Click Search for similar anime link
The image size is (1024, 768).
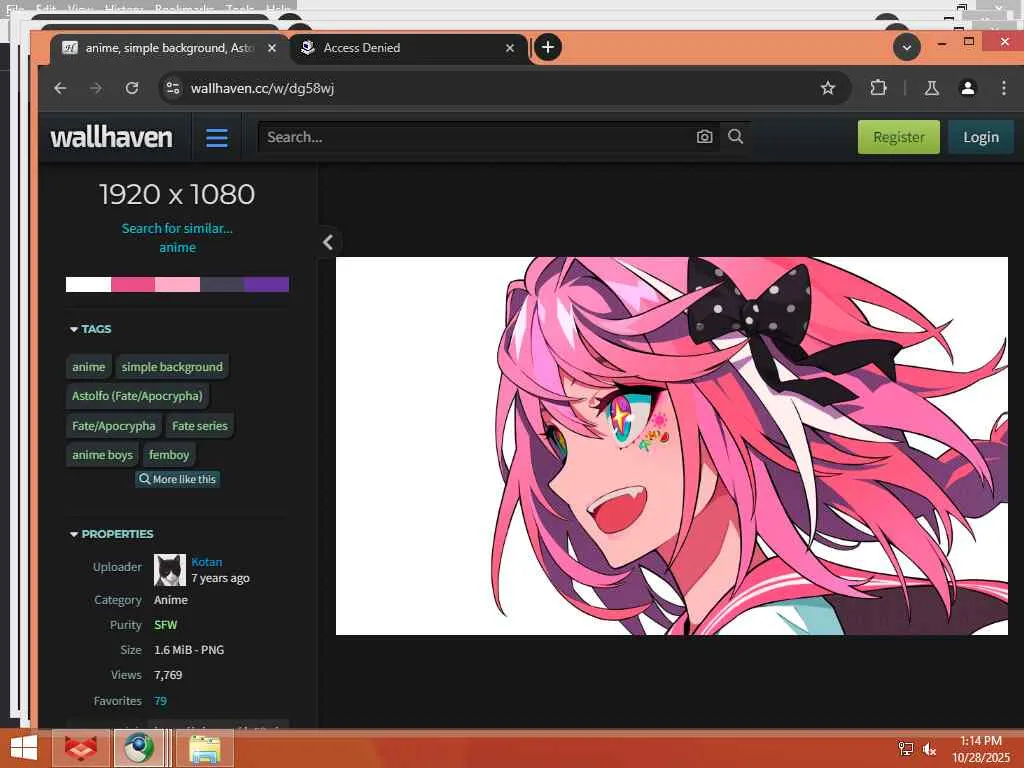point(177,238)
